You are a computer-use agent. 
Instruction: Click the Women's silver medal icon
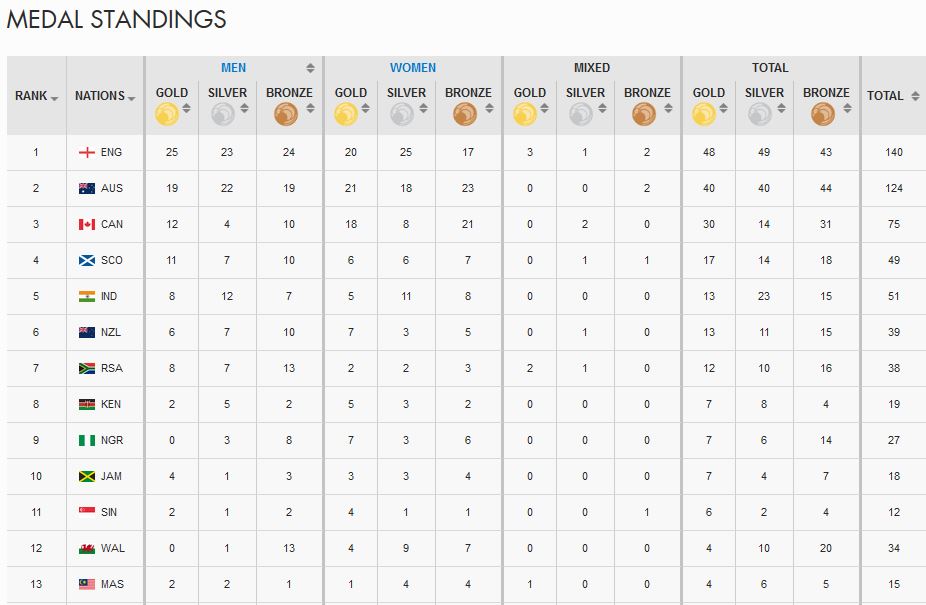pyautogui.click(x=402, y=114)
